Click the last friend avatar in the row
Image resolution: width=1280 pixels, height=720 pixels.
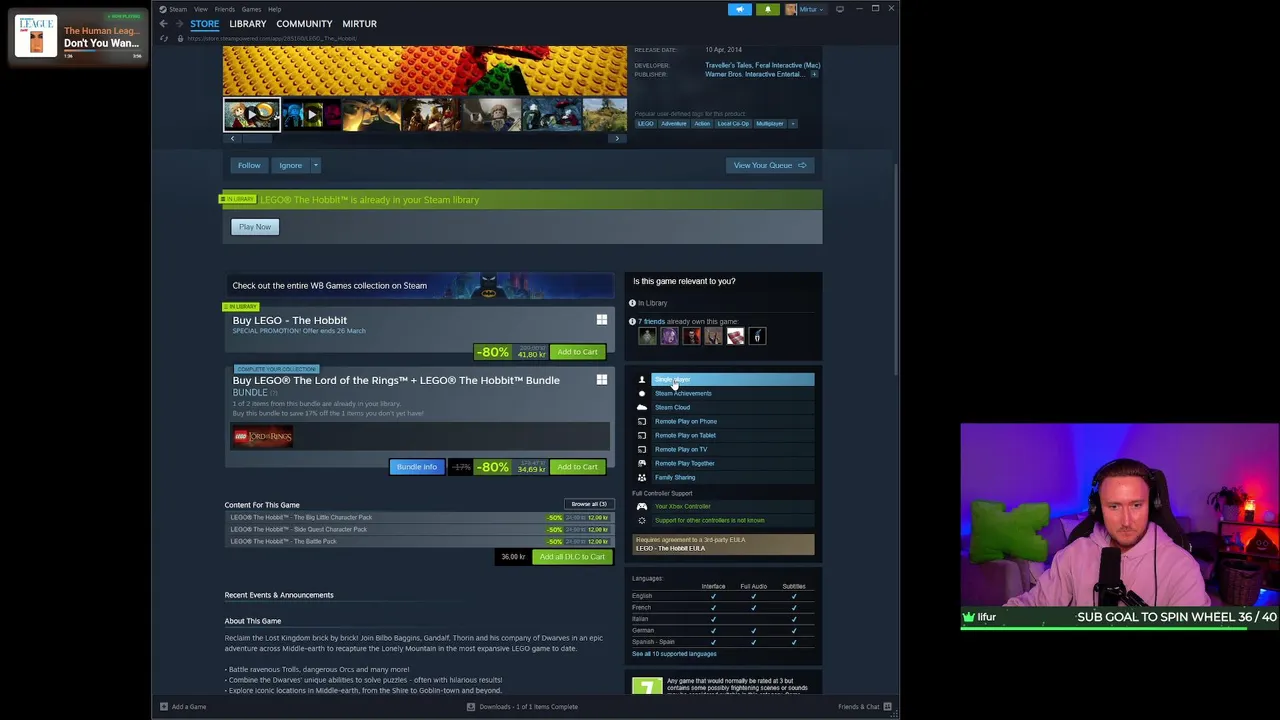(x=757, y=336)
